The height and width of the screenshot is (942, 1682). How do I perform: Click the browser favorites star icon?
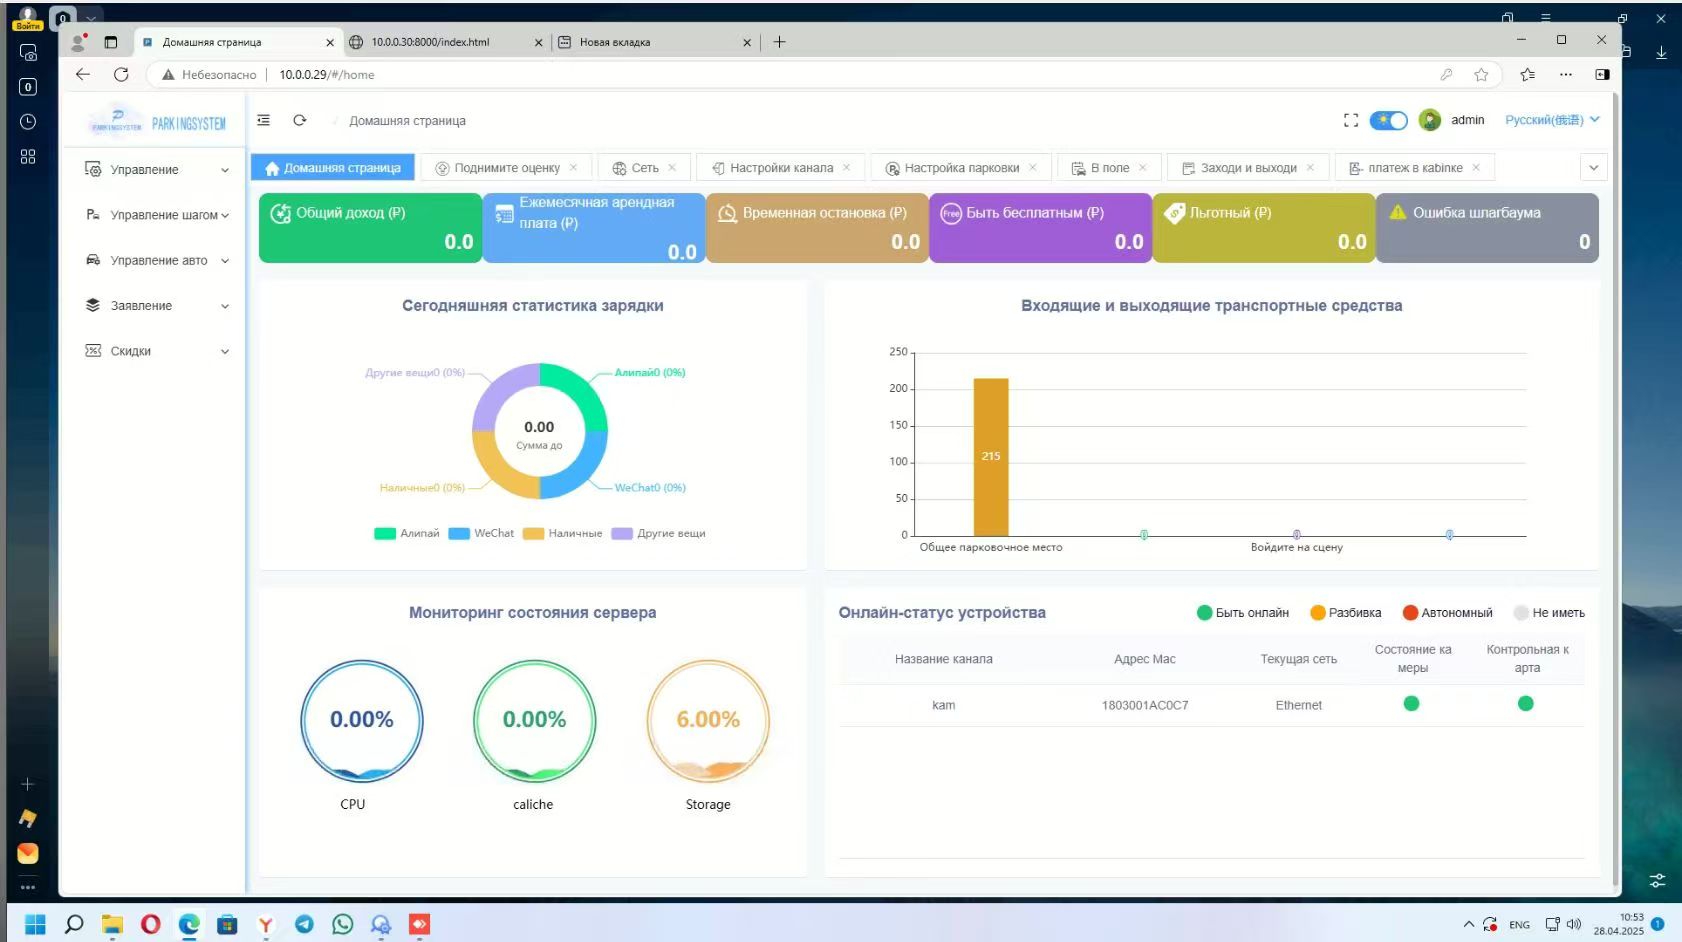coord(1481,74)
